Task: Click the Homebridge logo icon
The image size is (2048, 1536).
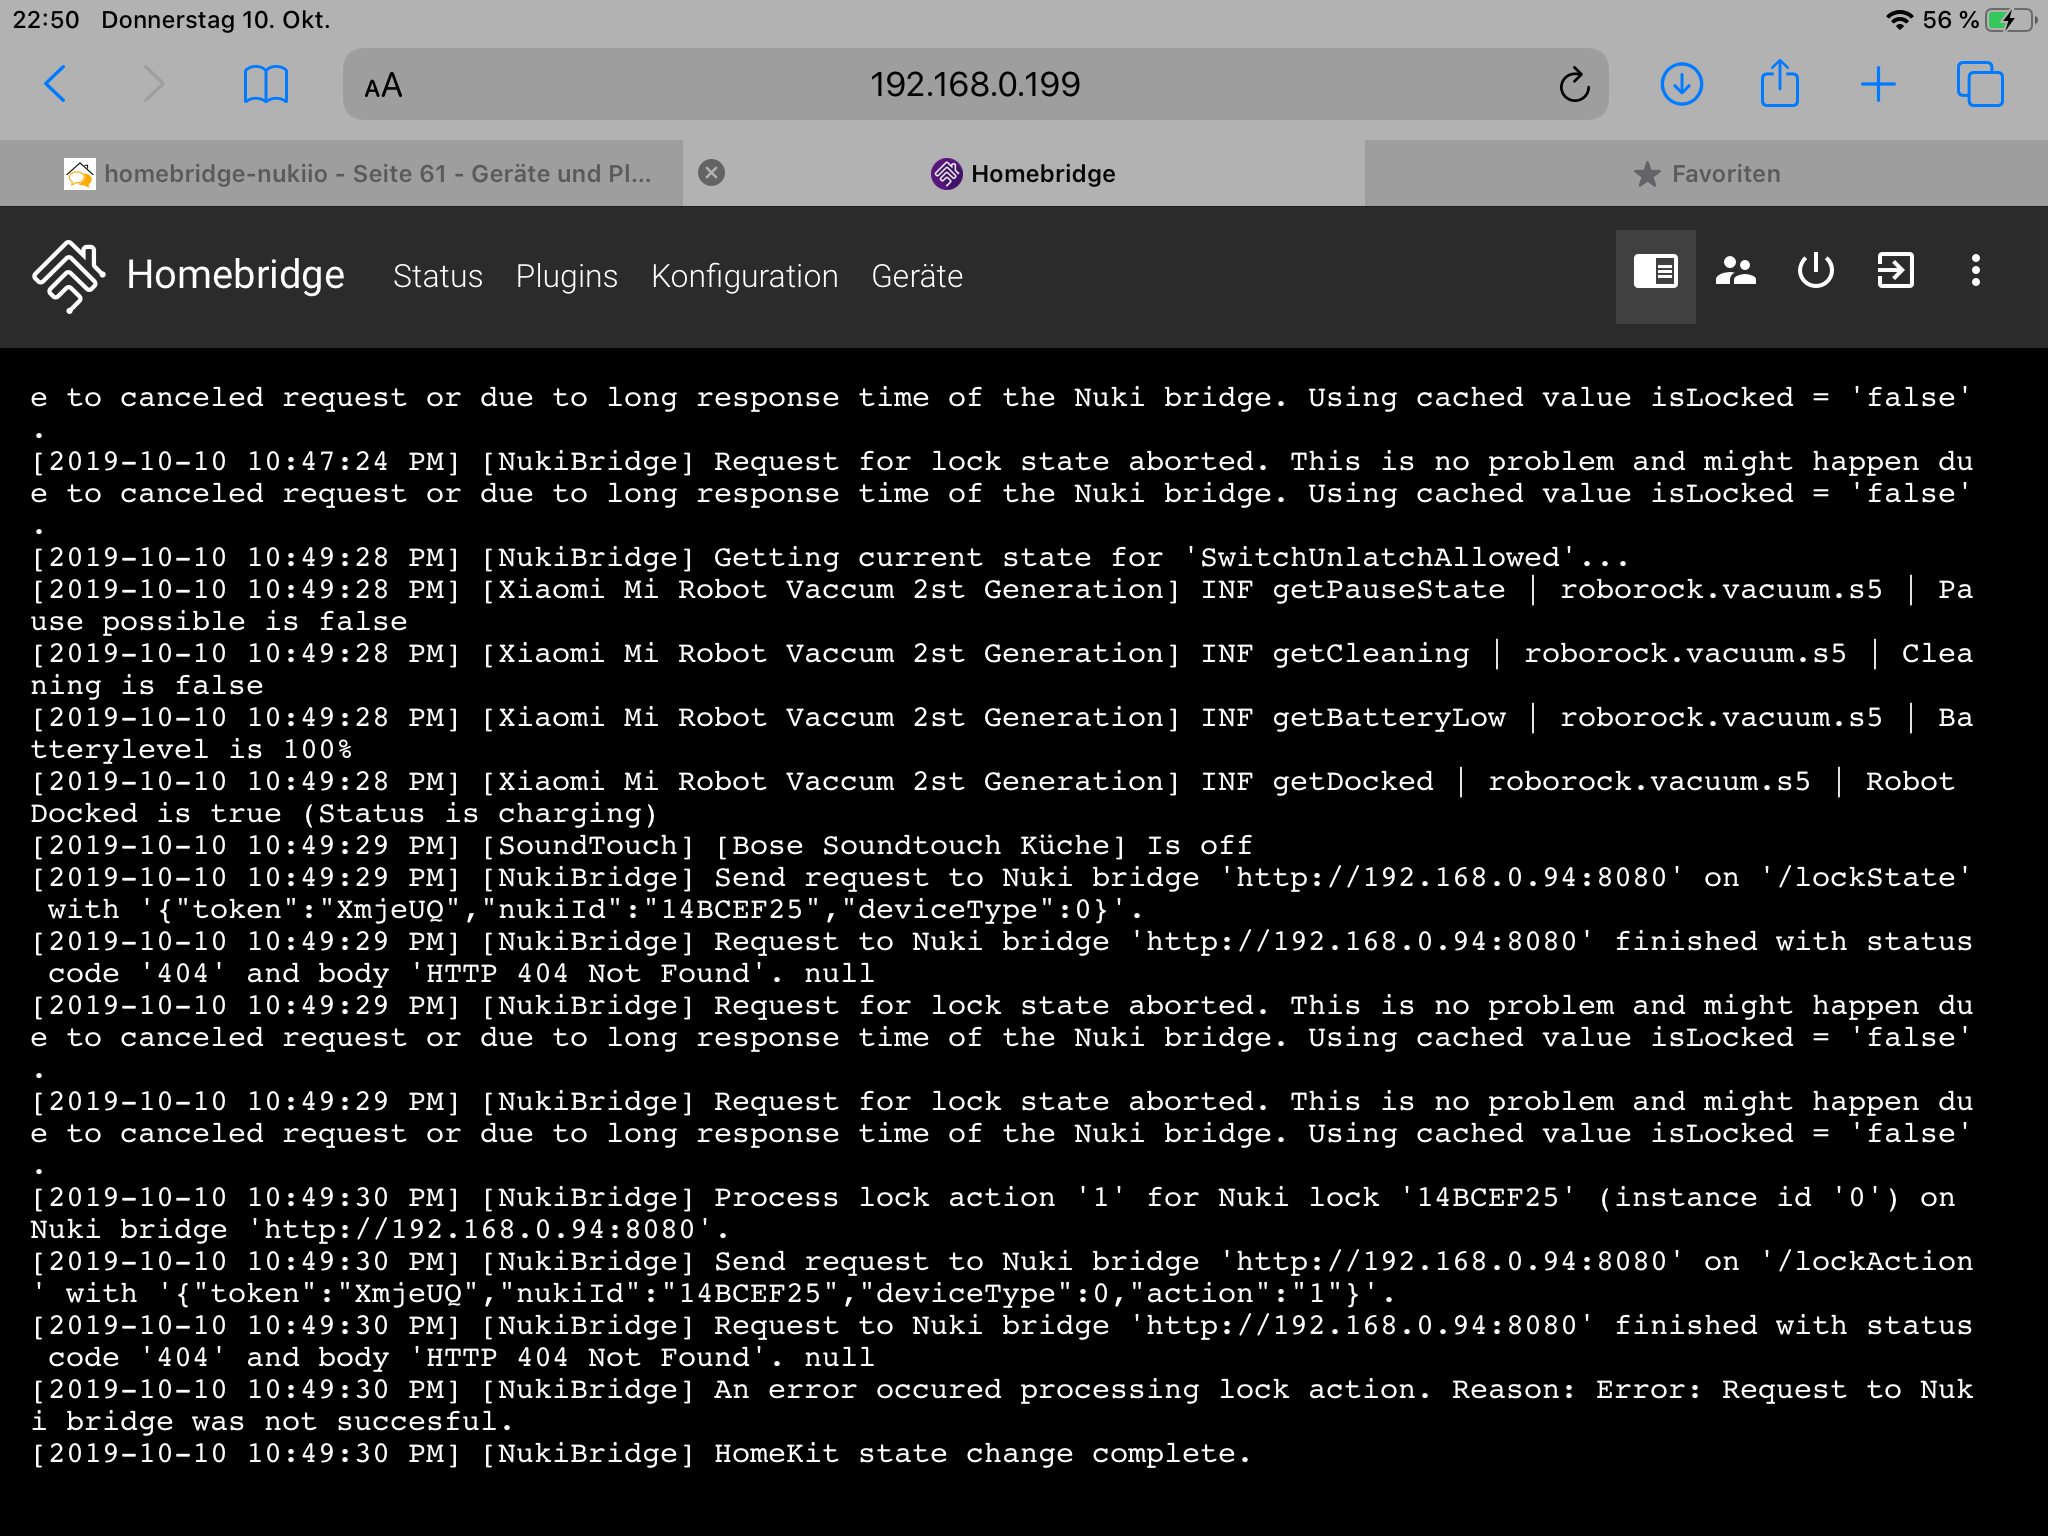Action: click(68, 276)
